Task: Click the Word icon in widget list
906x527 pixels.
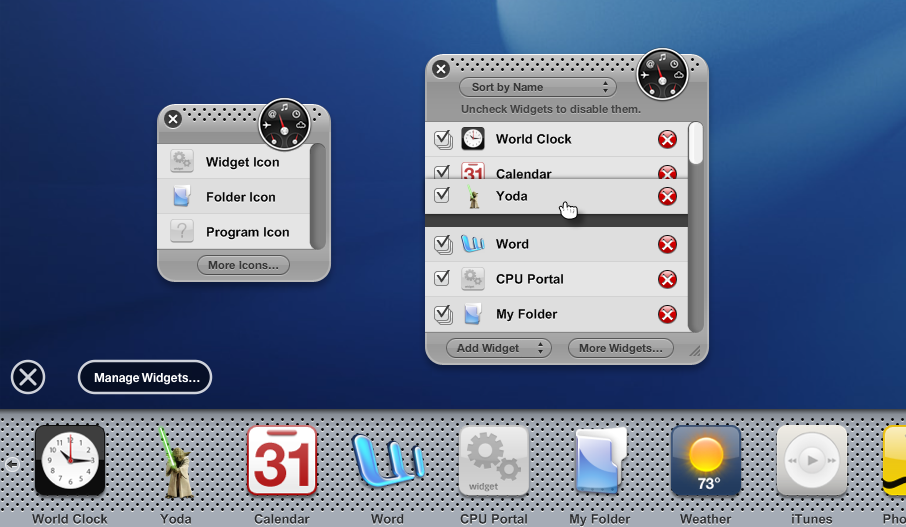Action: (x=473, y=244)
